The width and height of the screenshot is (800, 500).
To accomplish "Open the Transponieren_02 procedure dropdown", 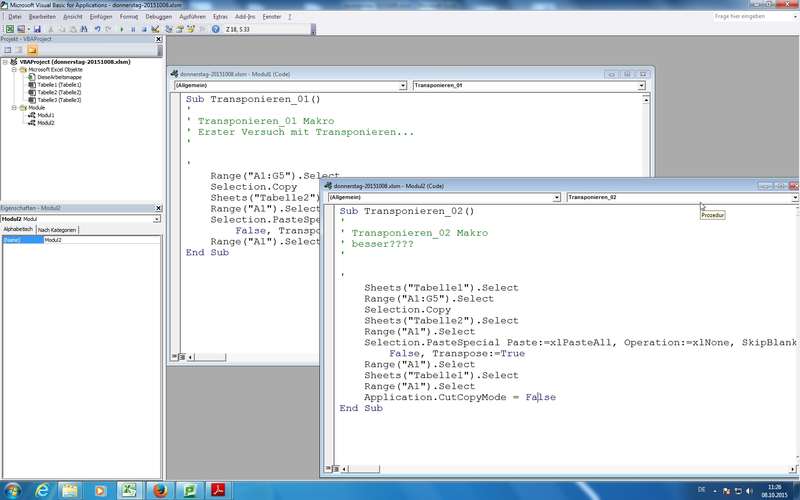I will tap(795, 198).
